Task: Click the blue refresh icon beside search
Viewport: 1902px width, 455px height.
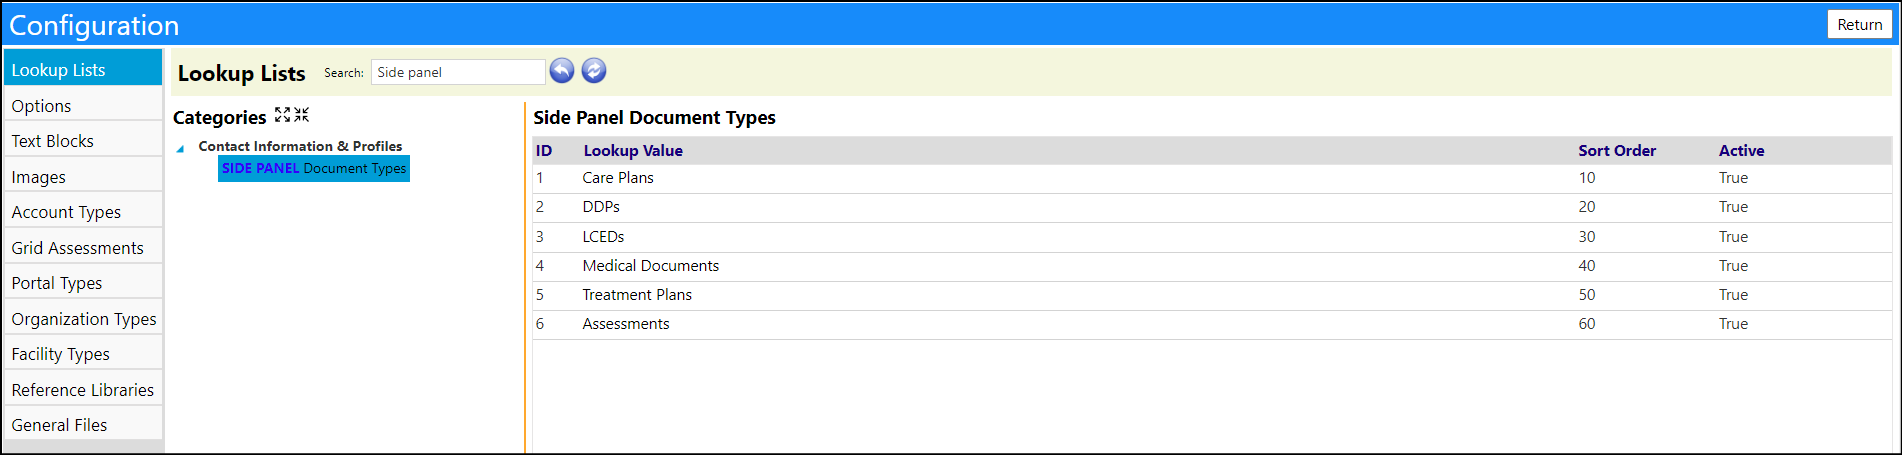Action: tap(594, 71)
